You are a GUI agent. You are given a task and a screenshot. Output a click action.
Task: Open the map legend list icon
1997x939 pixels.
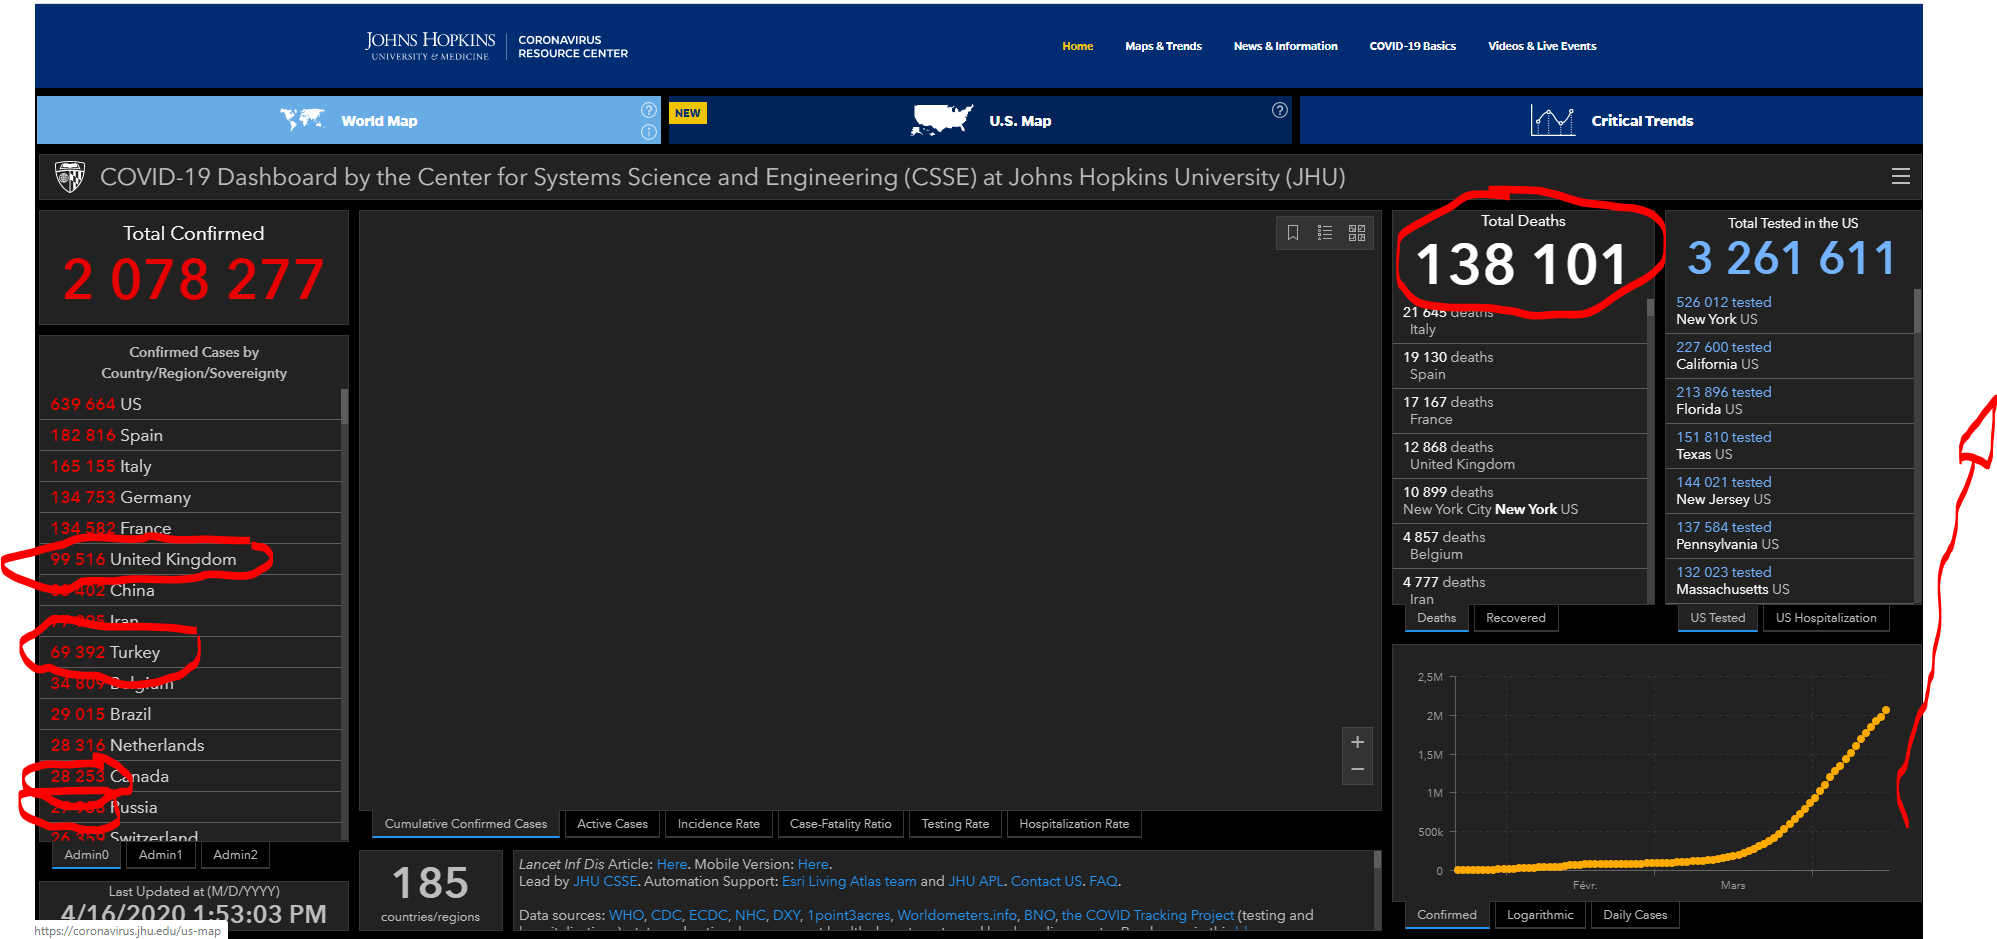[1325, 233]
